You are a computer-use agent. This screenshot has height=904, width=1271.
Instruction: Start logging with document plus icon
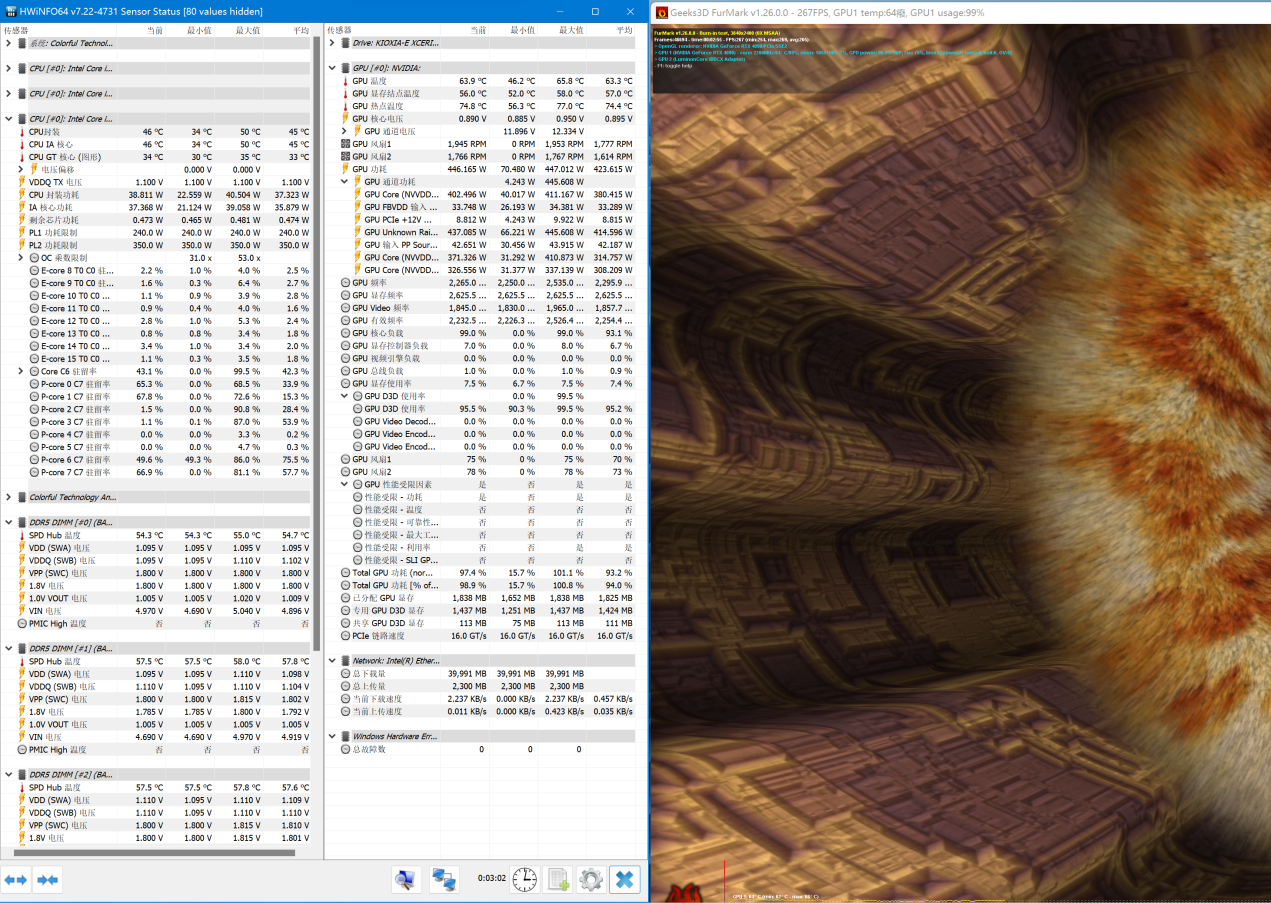click(558, 880)
